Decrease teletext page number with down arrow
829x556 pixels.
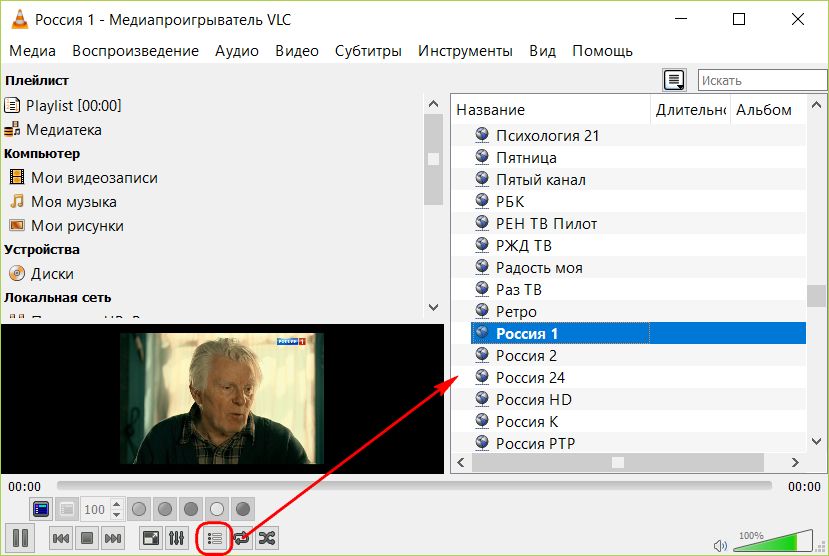[117, 514]
